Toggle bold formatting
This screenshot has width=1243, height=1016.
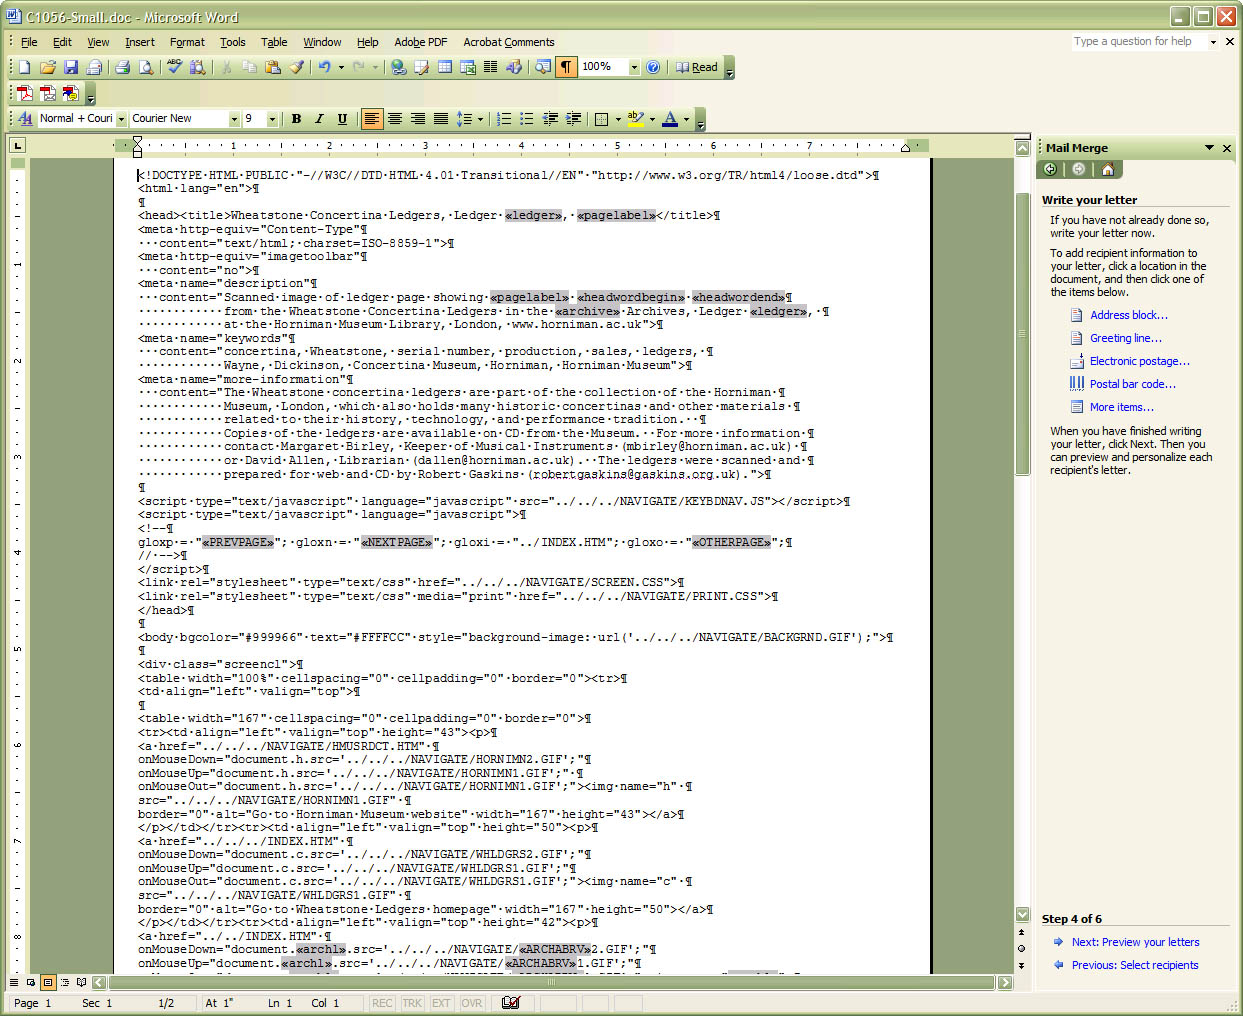pos(296,119)
